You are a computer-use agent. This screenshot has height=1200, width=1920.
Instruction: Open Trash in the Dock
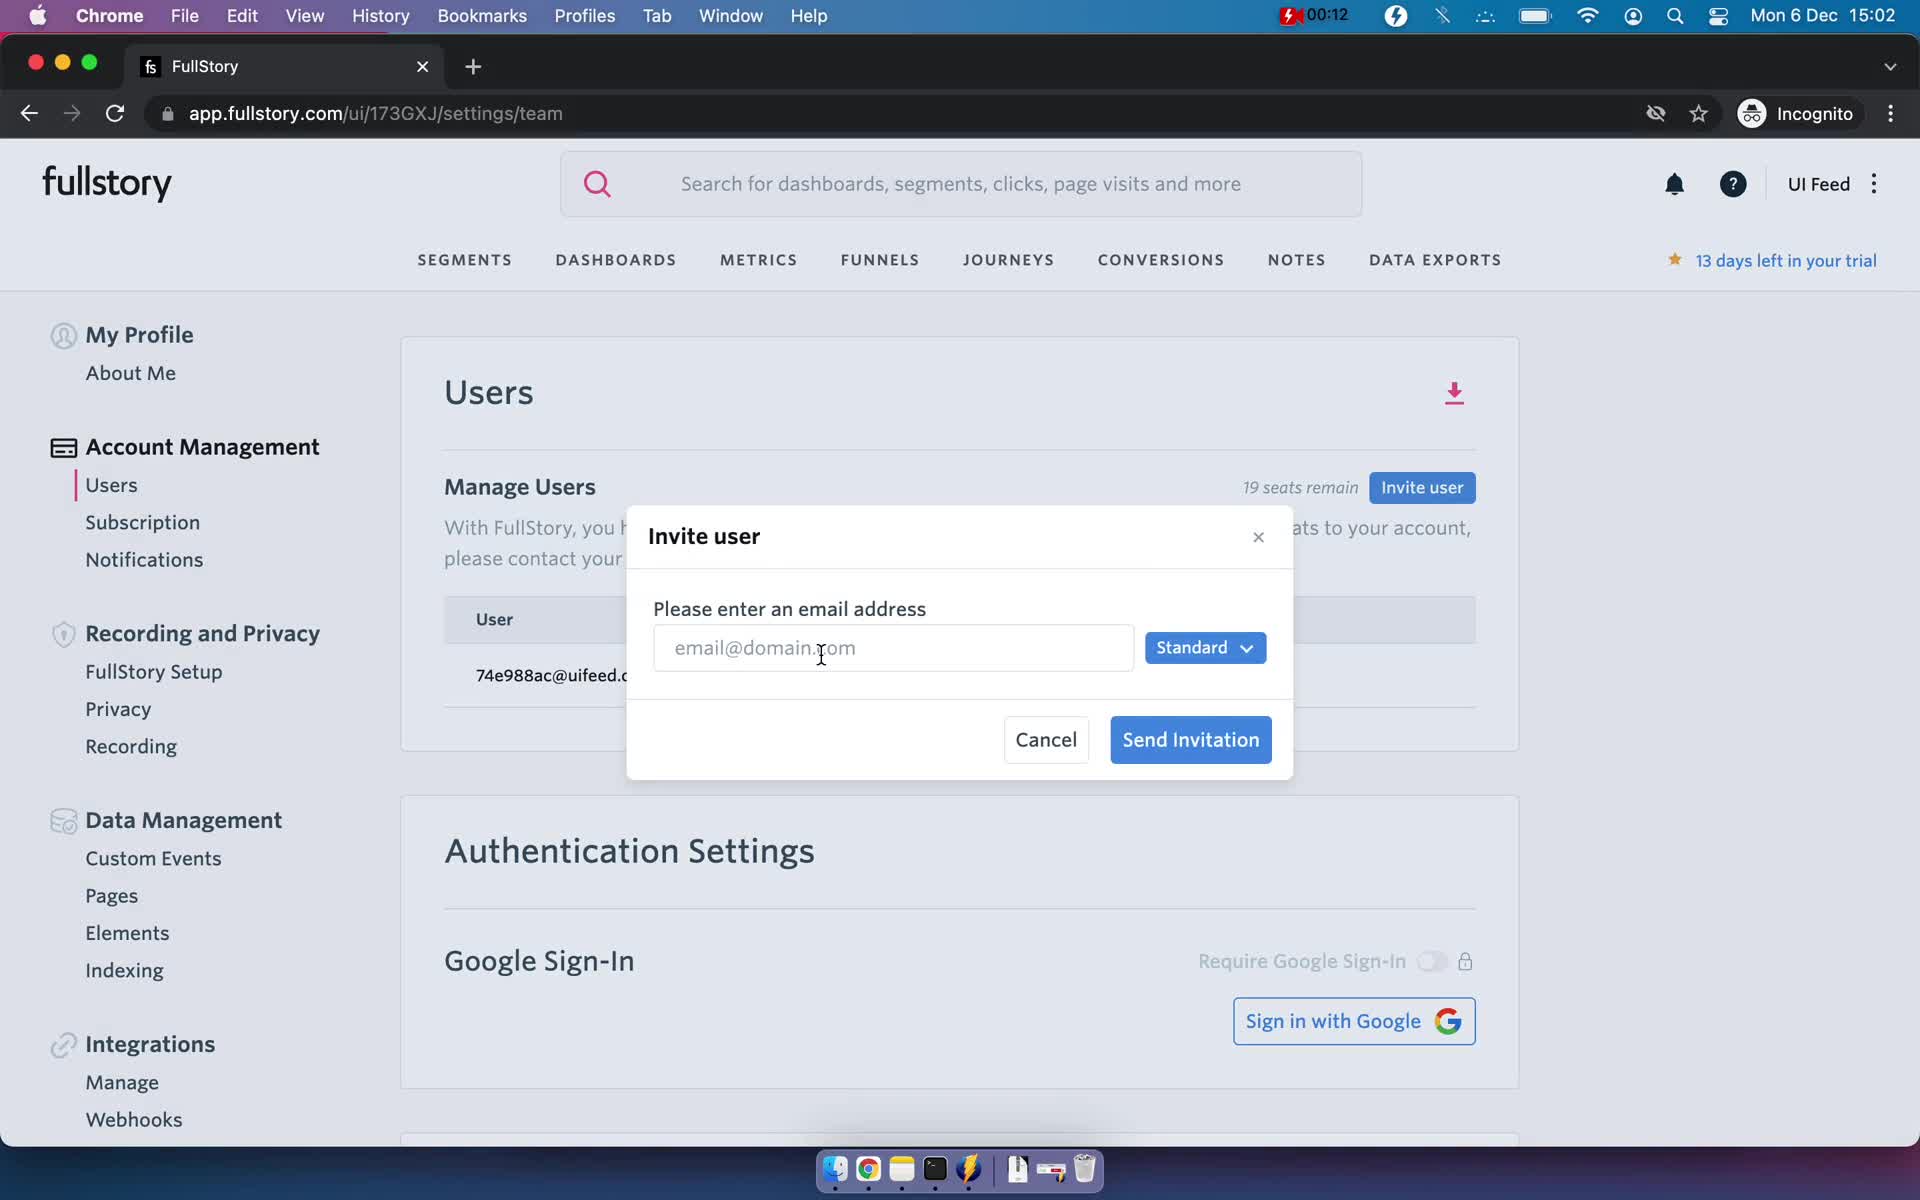point(1084,1169)
